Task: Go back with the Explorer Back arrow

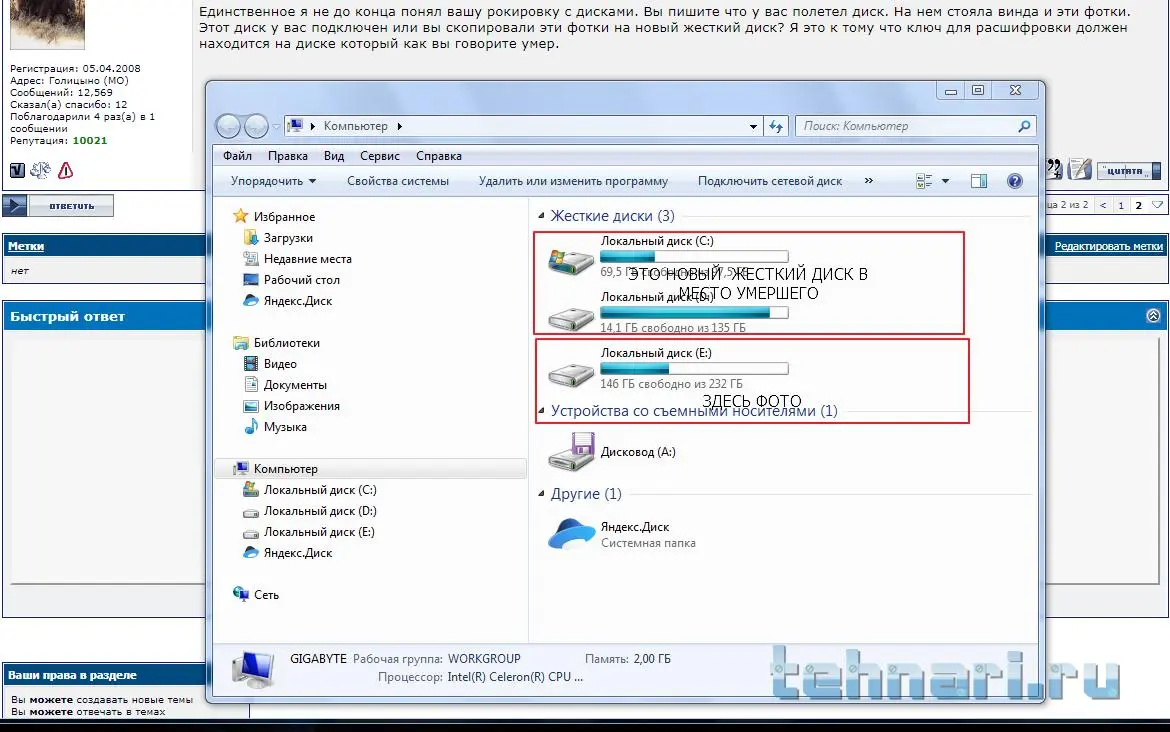Action: click(228, 126)
